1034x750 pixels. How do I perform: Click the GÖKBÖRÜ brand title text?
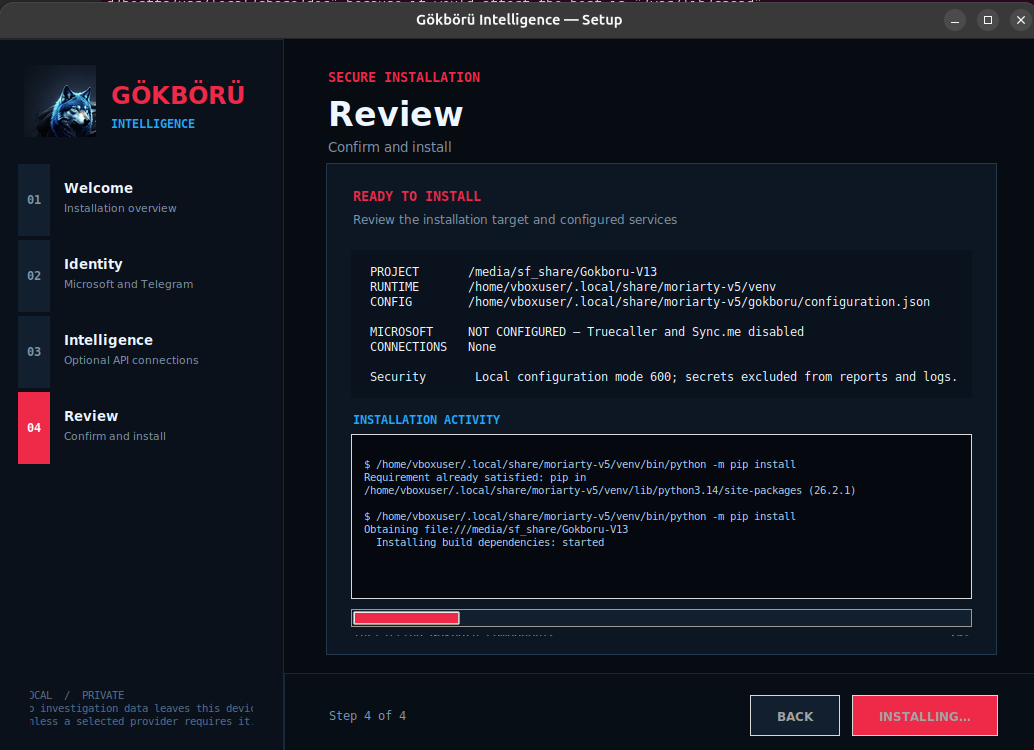[178, 95]
